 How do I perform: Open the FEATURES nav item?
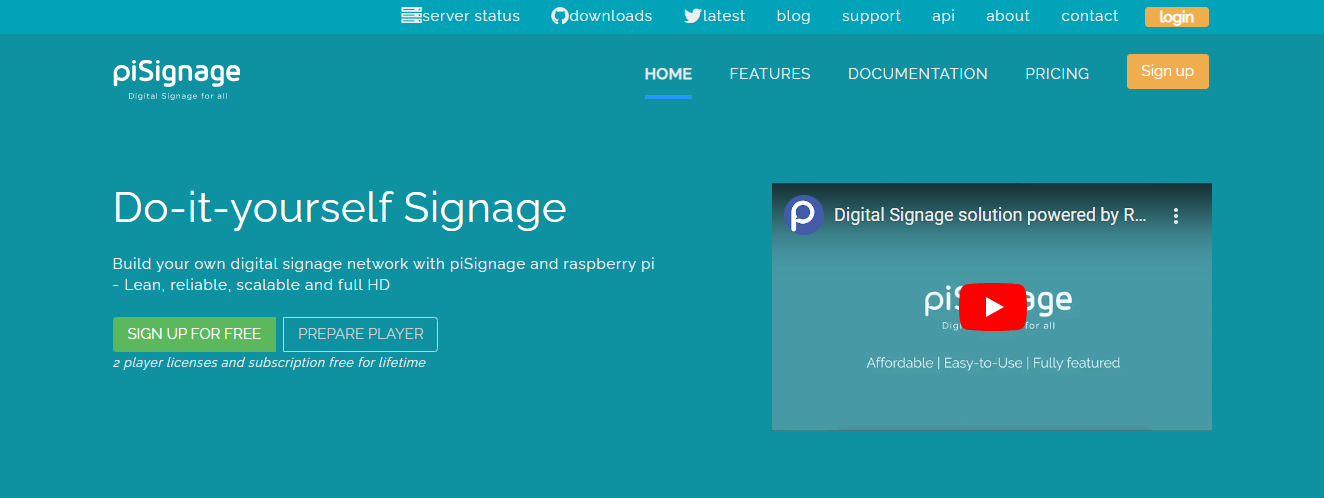(770, 74)
